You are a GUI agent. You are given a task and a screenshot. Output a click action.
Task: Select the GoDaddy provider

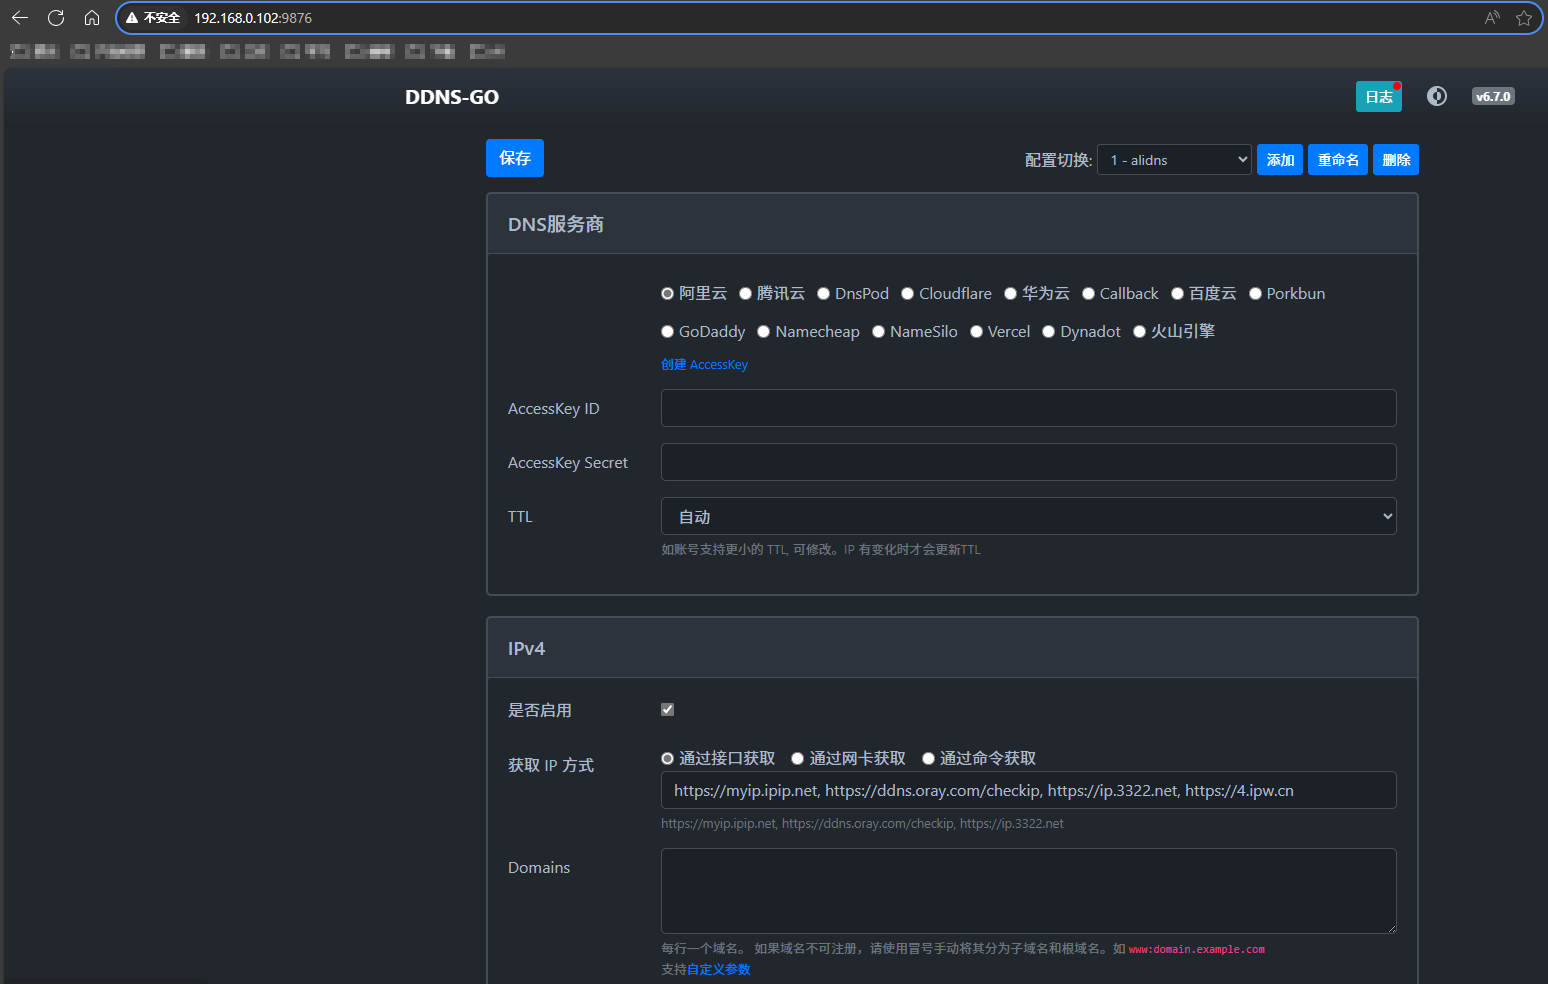pos(667,331)
